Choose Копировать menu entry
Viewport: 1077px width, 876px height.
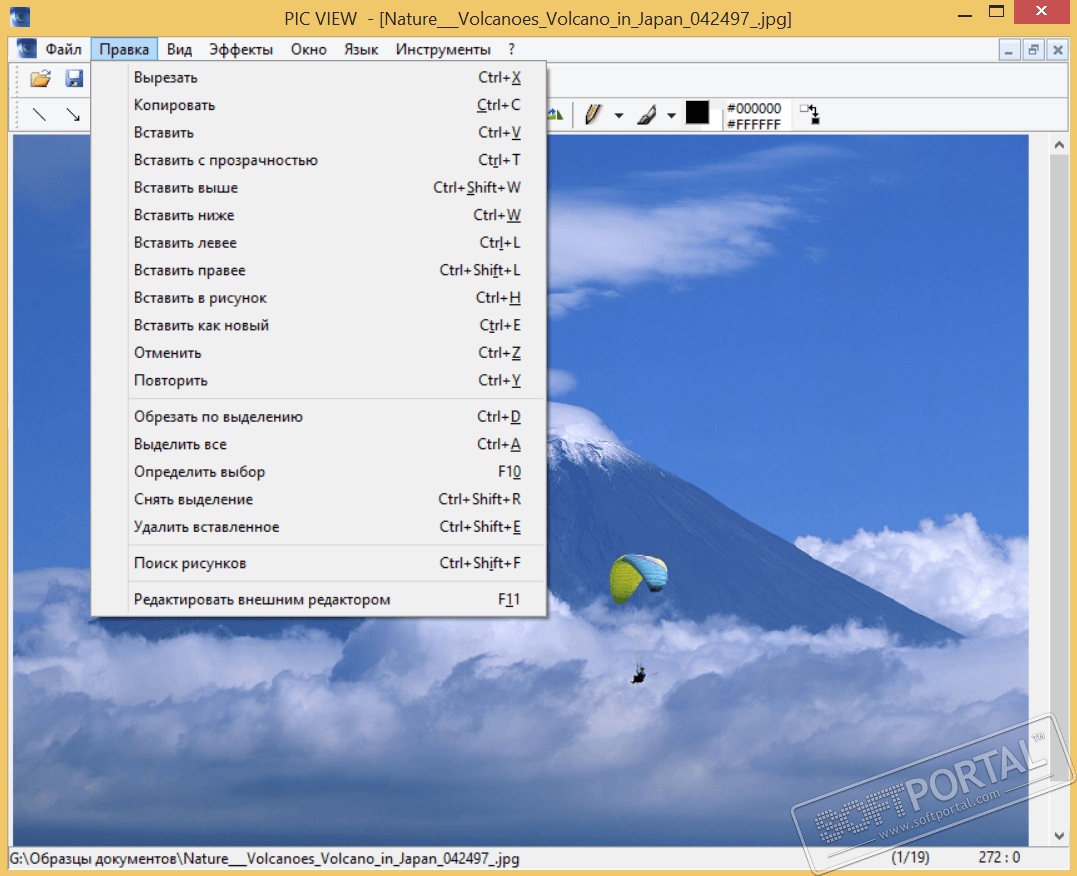(319, 105)
